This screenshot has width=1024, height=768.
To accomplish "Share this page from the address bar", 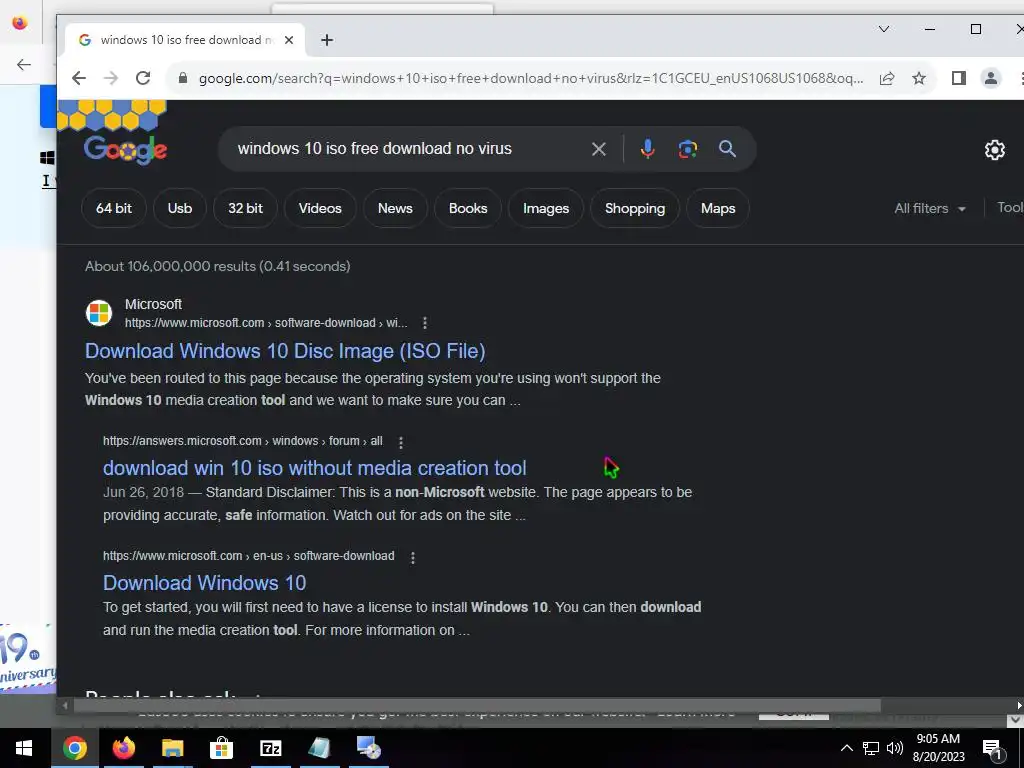I will [x=887, y=78].
